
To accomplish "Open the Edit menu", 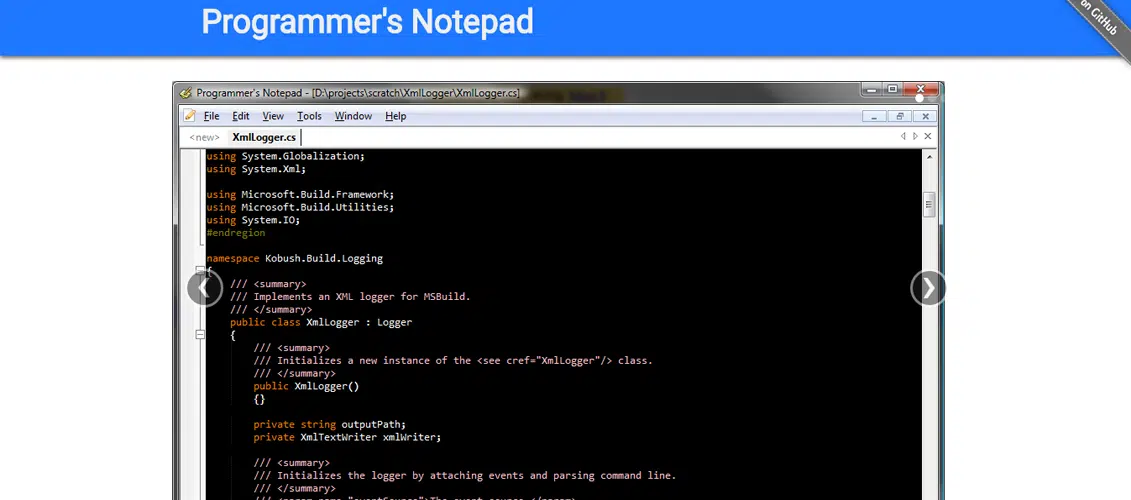I will click(241, 116).
